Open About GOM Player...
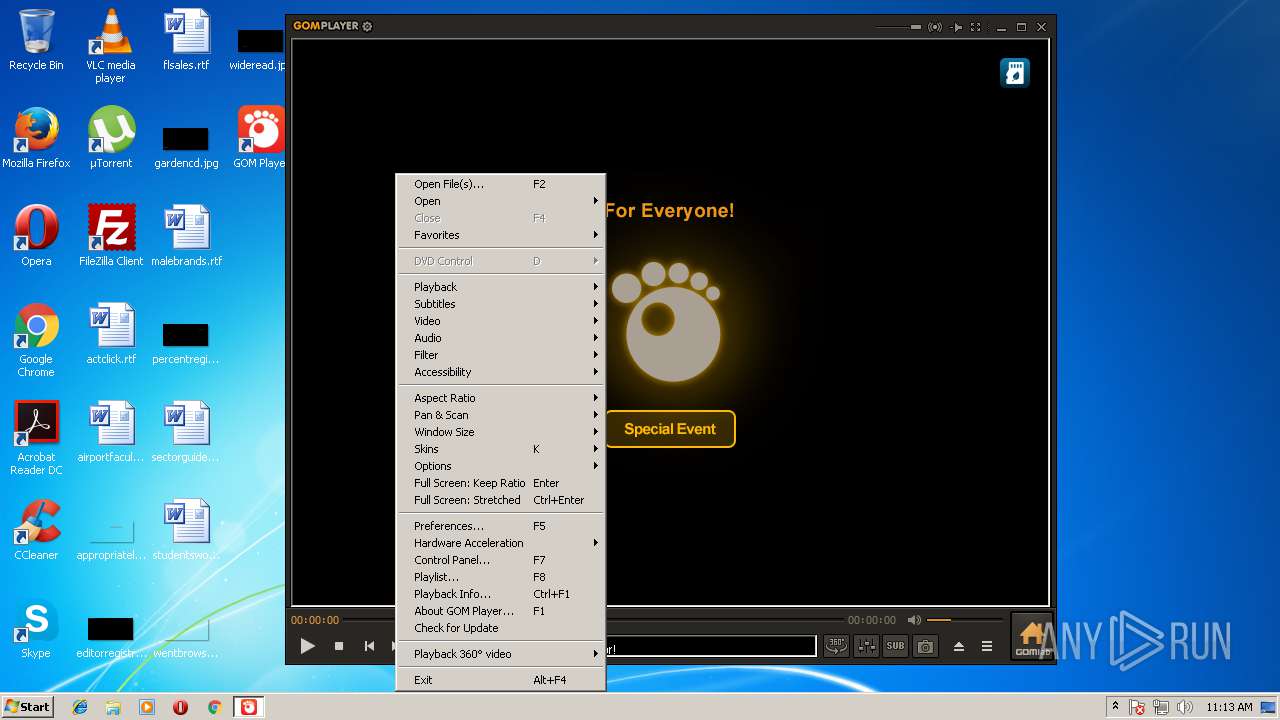Image resolution: width=1280 pixels, height=720 pixels. [501, 611]
